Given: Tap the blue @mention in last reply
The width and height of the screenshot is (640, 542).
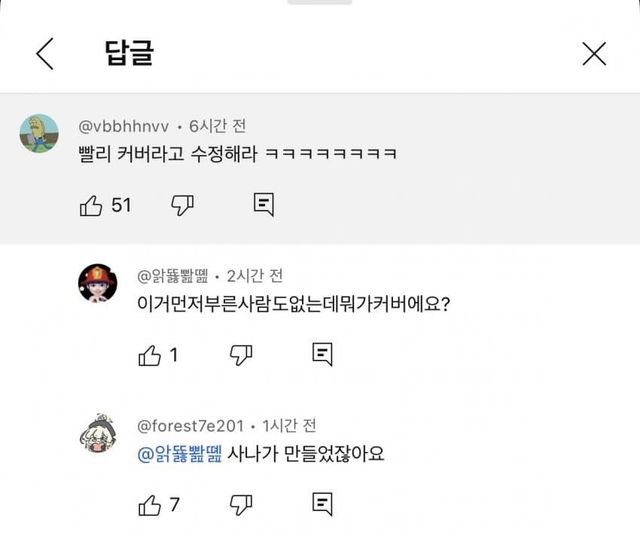Looking at the screenshot, I should point(180,453).
